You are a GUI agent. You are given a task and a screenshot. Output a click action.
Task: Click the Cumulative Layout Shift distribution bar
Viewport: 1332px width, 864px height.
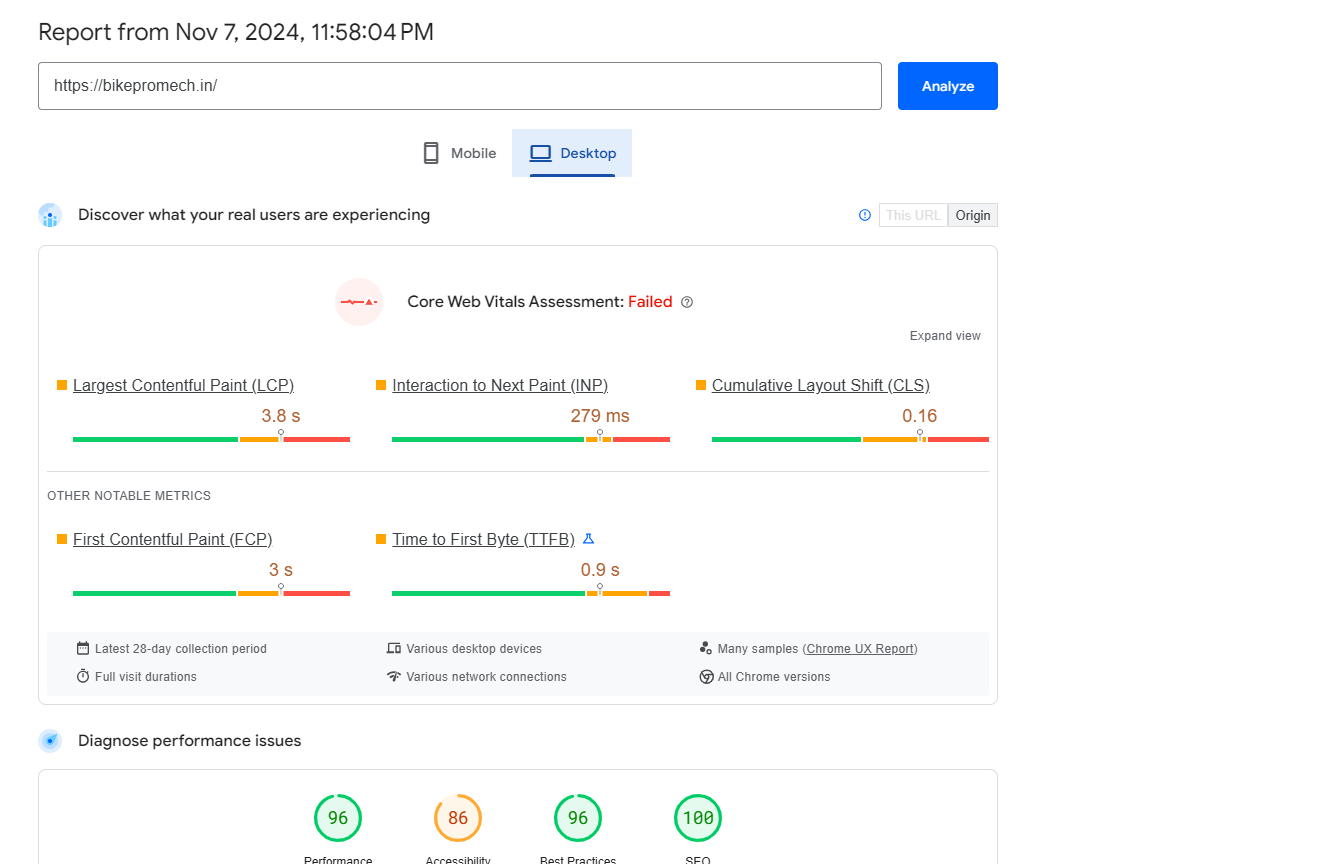[850, 439]
